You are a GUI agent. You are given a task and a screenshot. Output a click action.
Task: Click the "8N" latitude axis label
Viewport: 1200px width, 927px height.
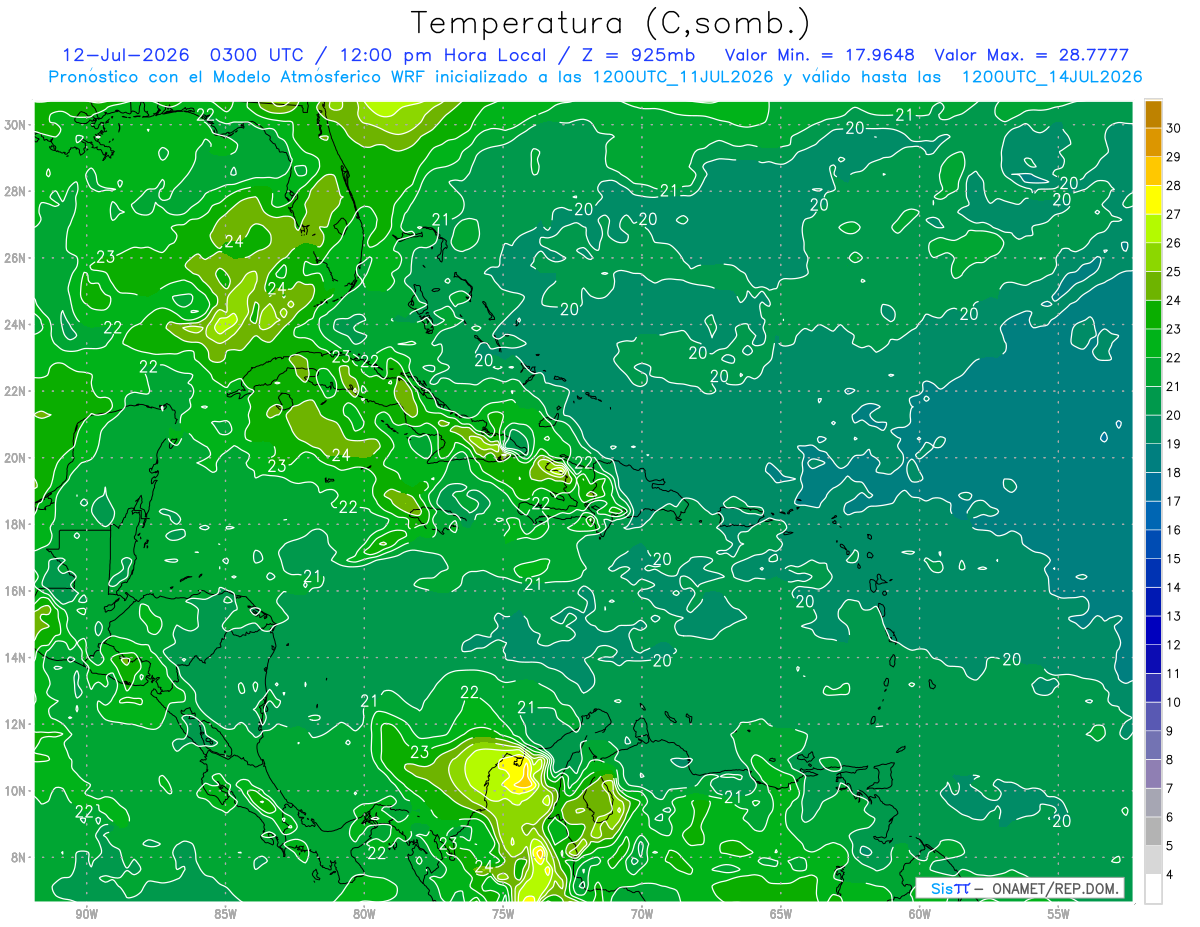point(20,858)
